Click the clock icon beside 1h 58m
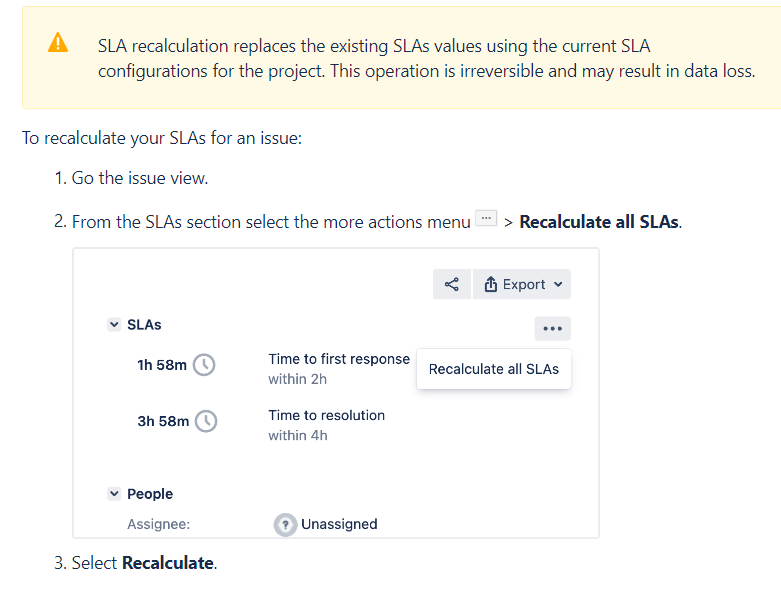Image resolution: width=781 pixels, height=597 pixels. click(x=204, y=365)
